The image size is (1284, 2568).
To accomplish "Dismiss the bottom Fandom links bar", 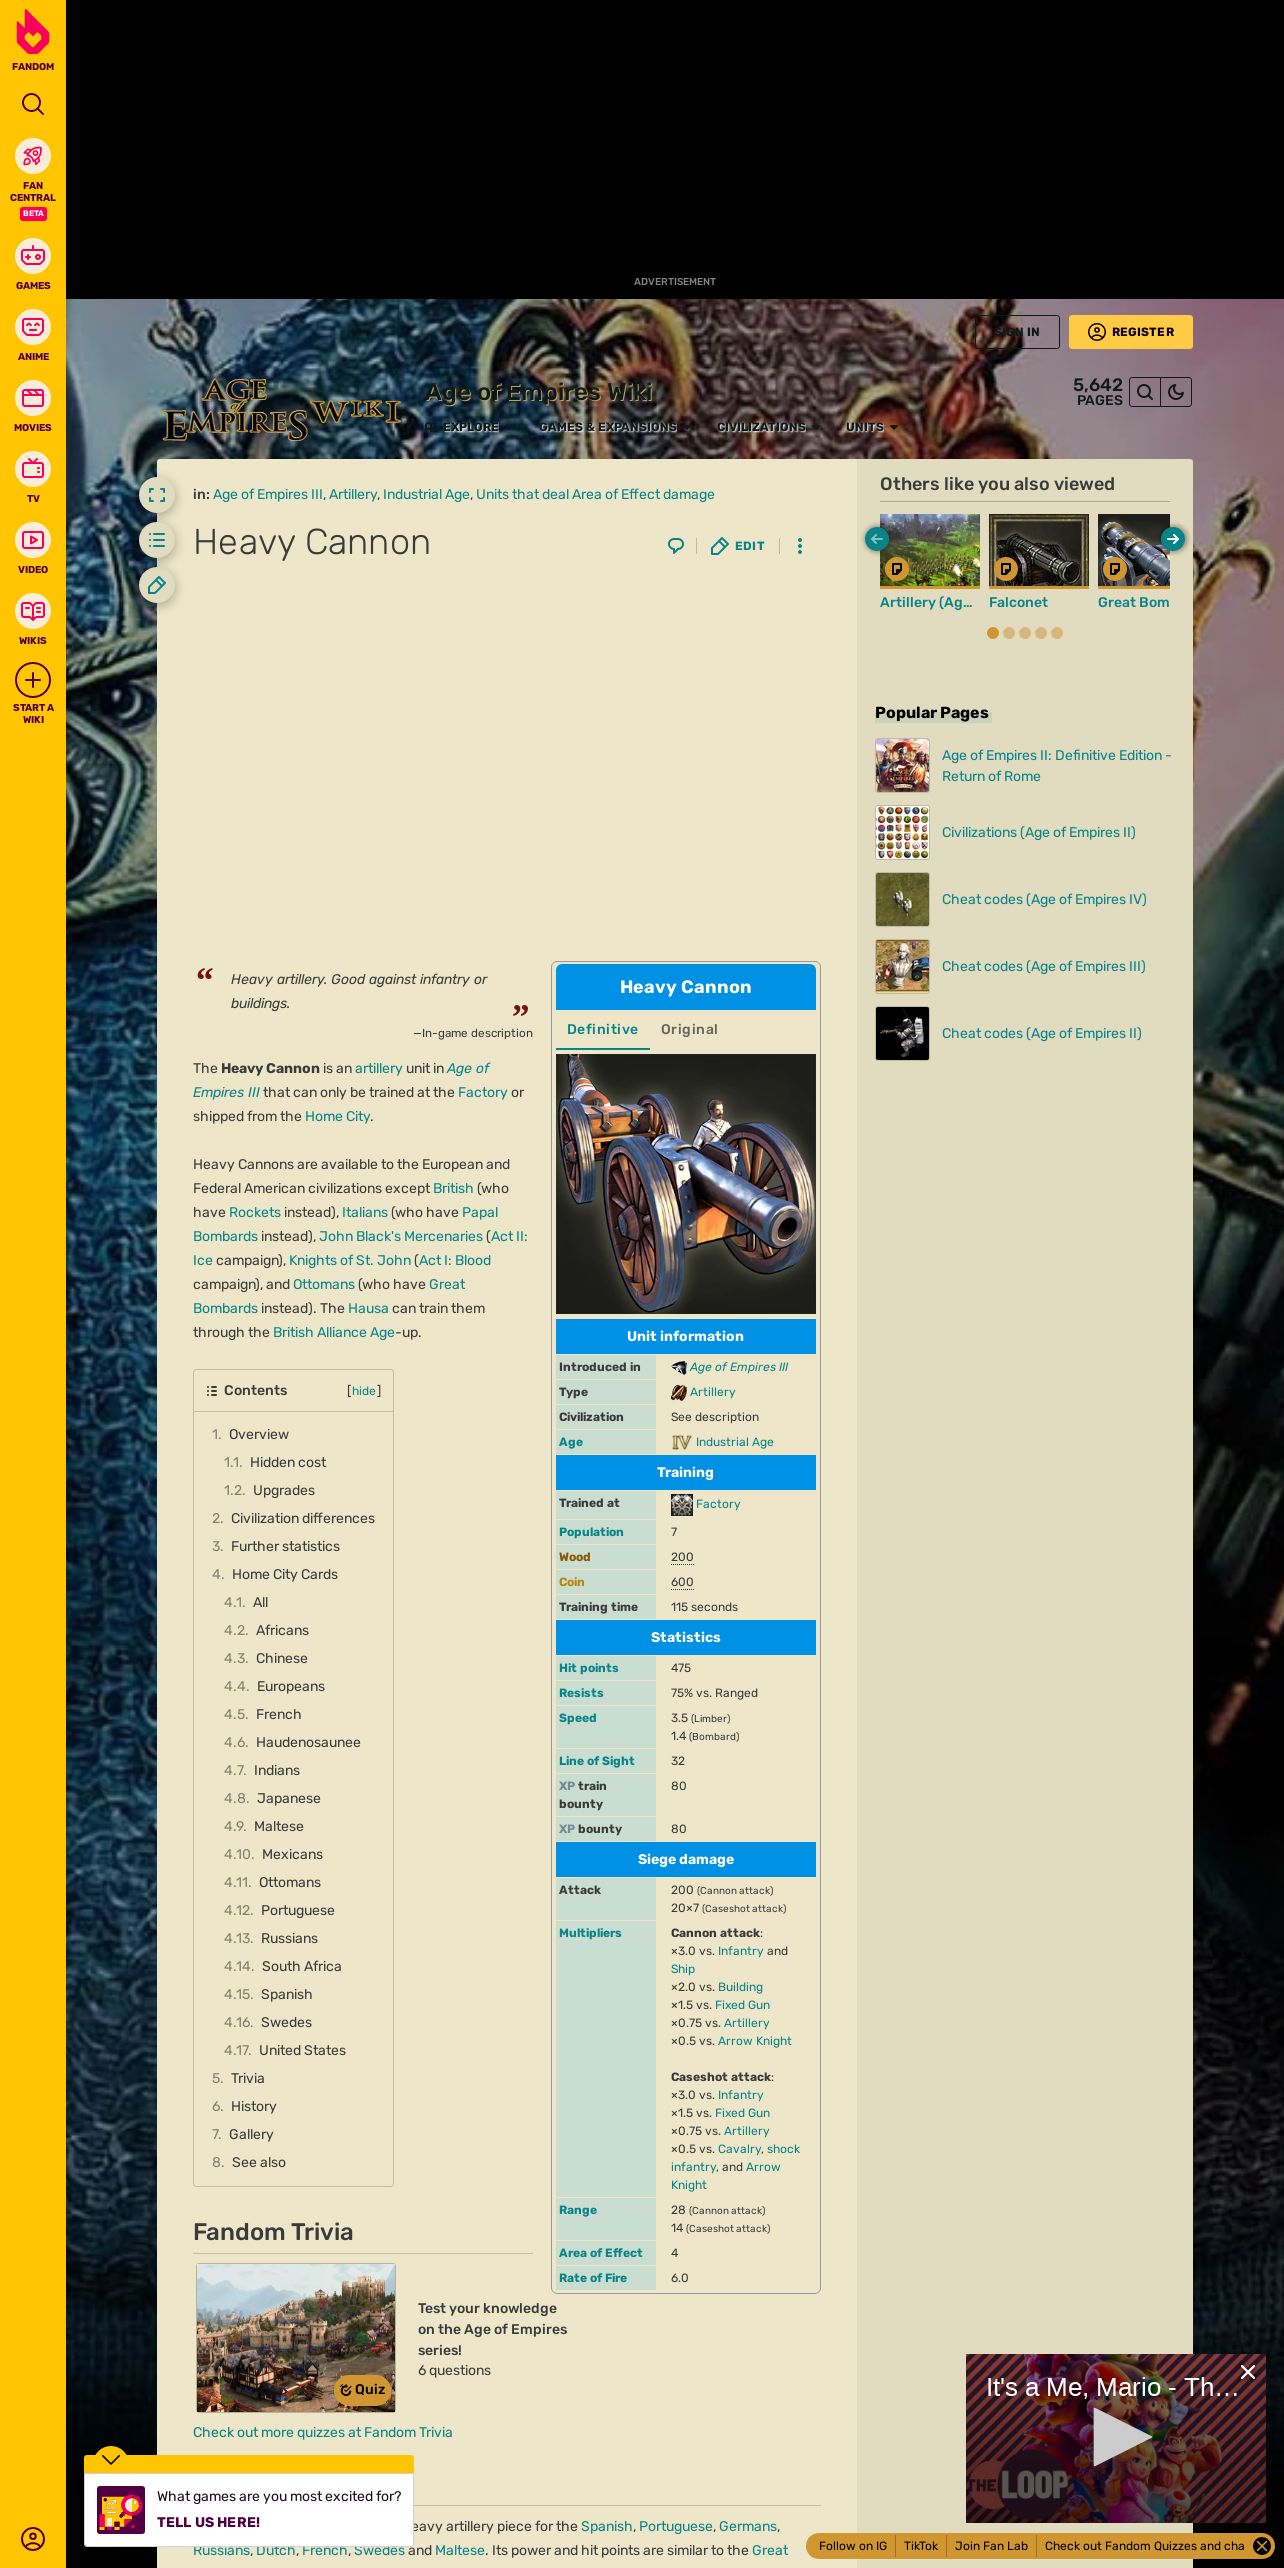I will click(x=1262, y=2546).
